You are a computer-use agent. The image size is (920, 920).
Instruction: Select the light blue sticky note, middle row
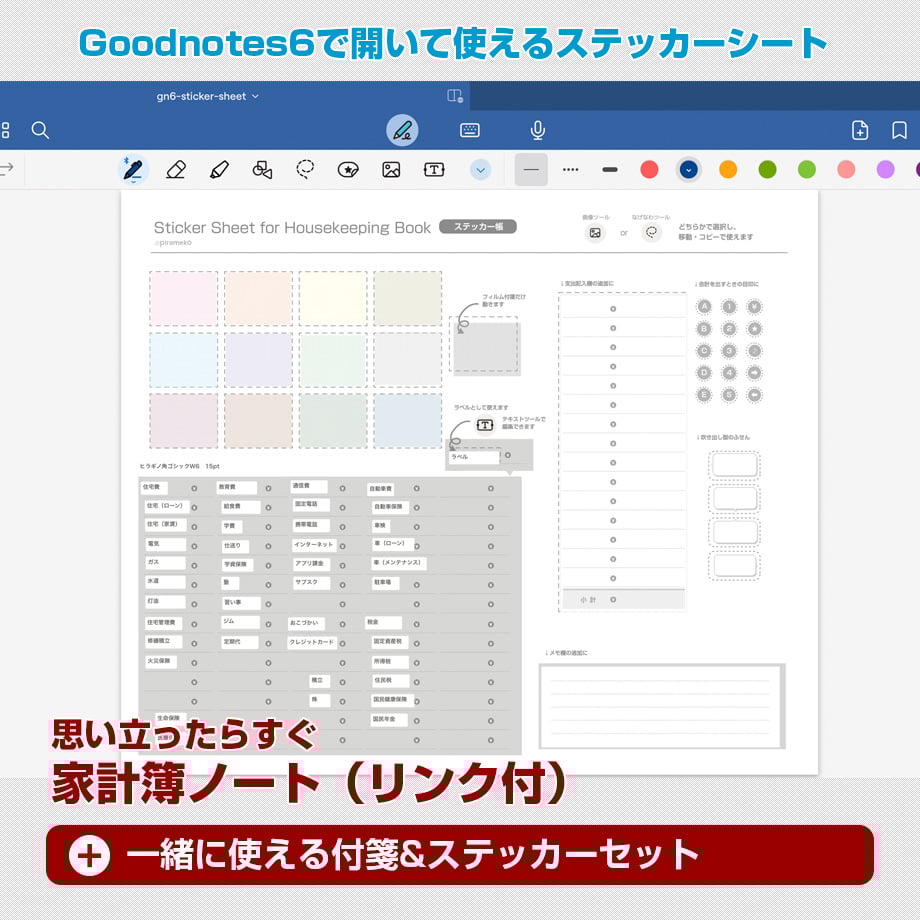184,360
